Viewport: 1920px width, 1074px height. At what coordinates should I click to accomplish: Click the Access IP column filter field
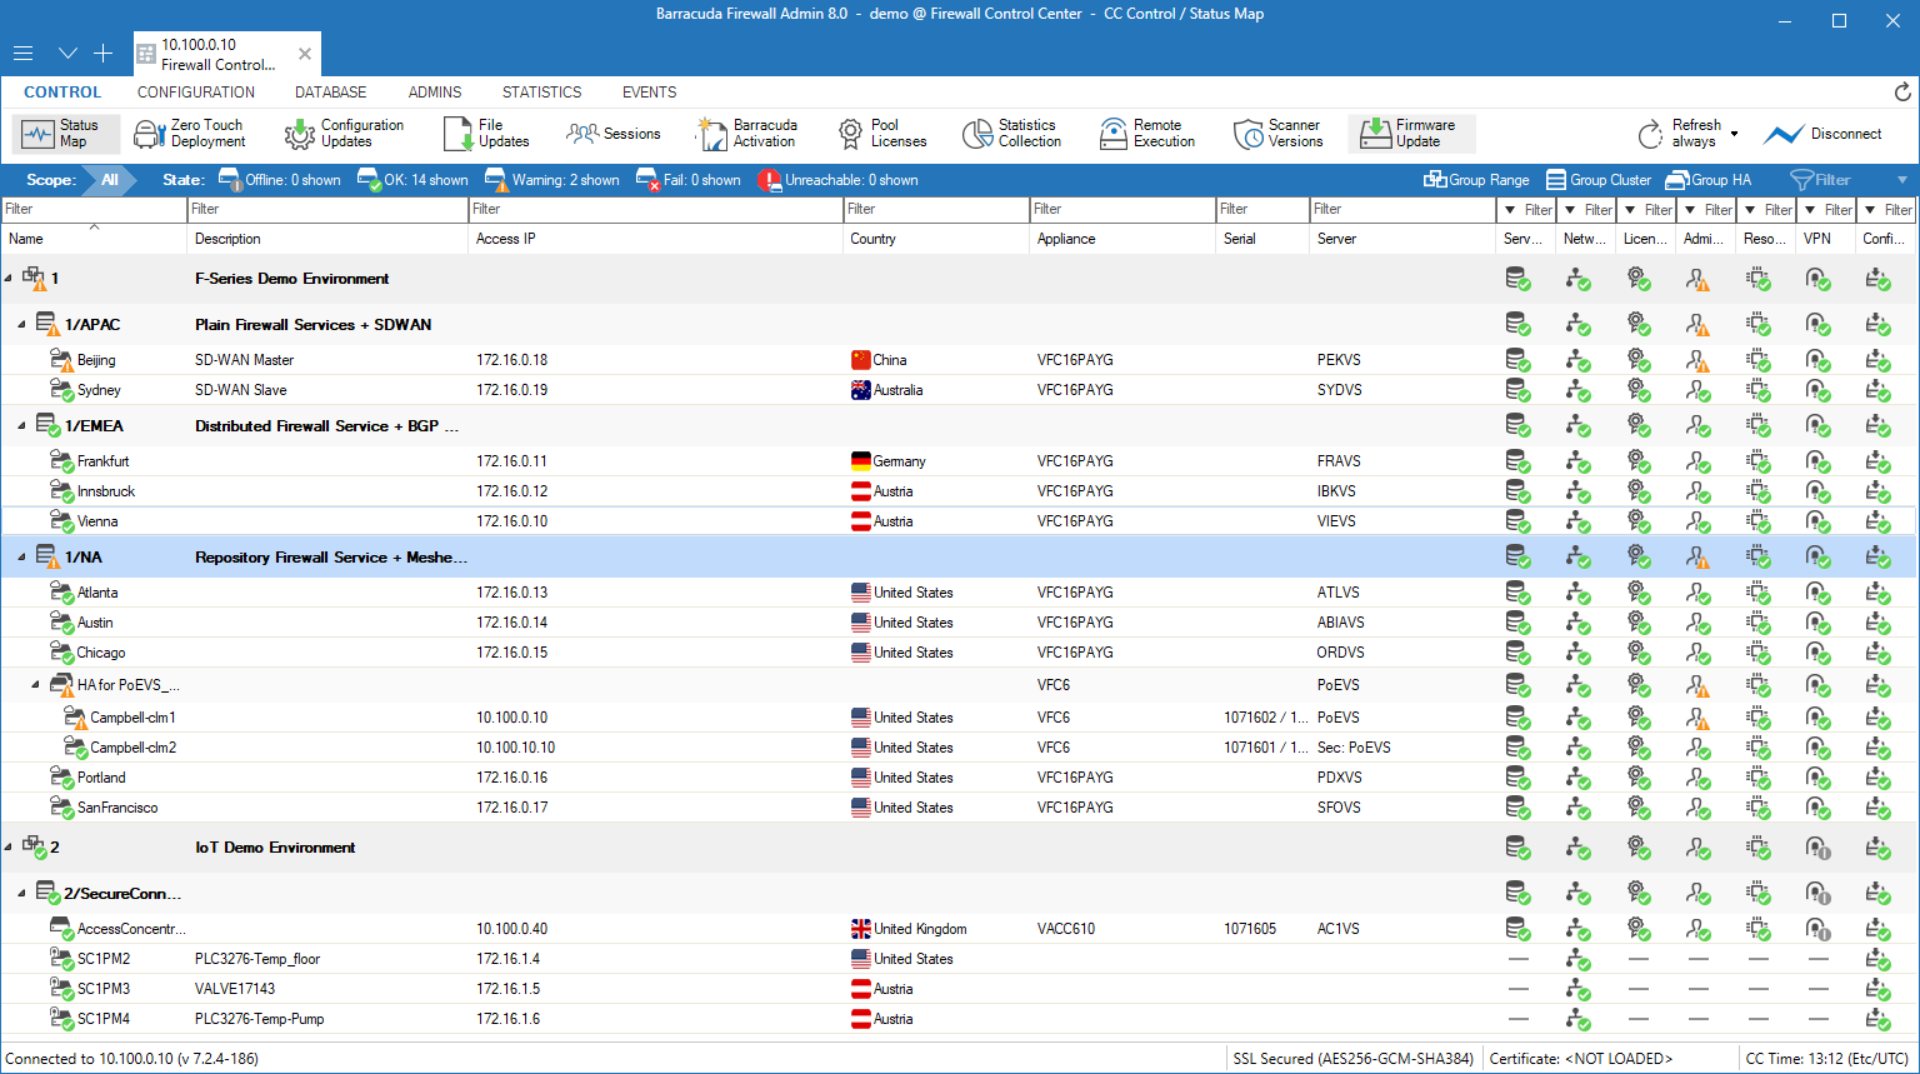(655, 209)
